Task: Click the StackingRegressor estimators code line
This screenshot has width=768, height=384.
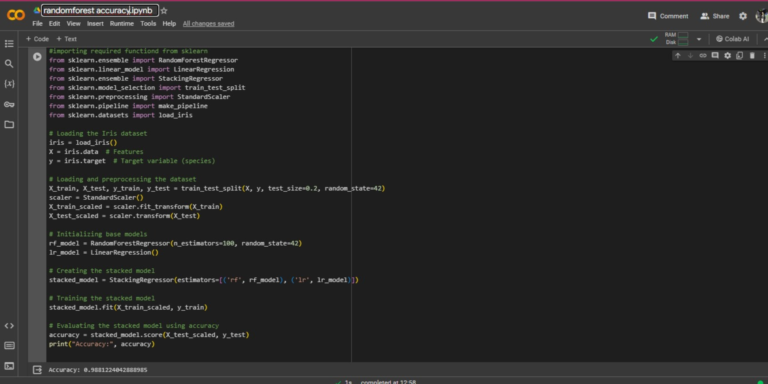Action: 204,280
